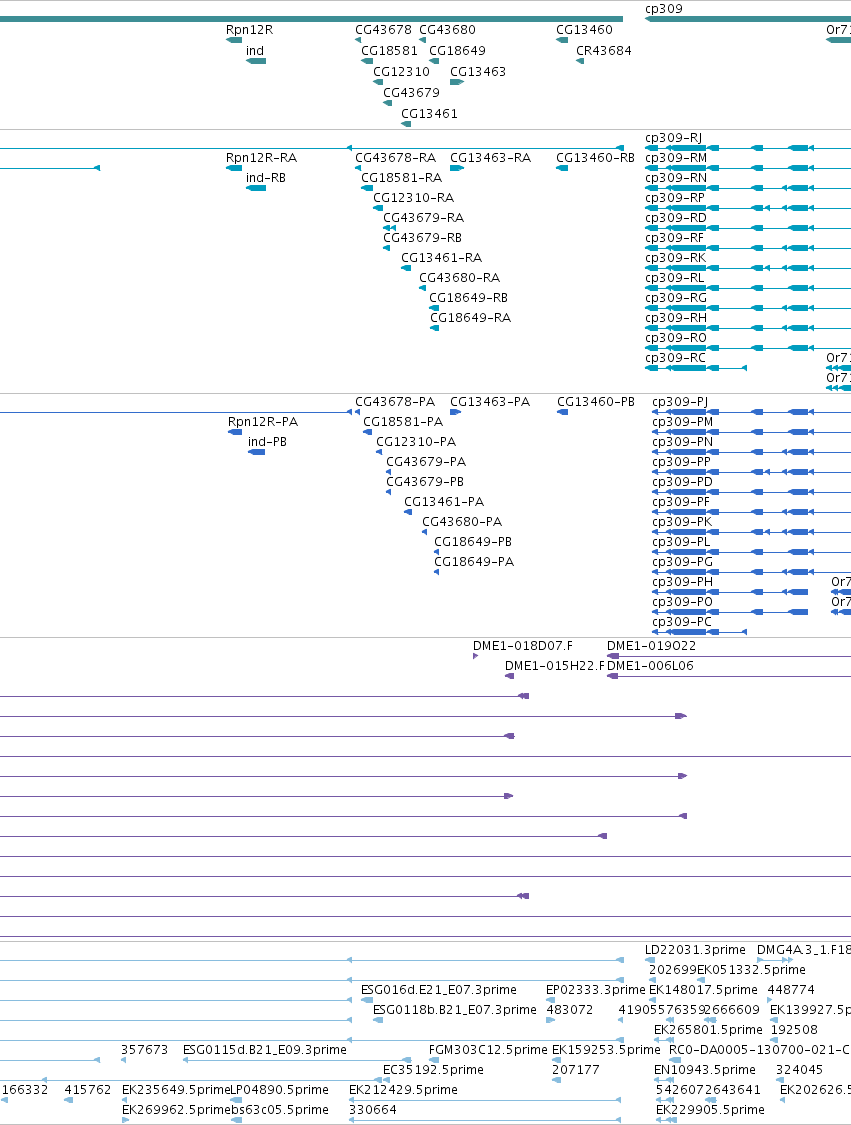Click polypeptide CG13461-PA
851x1125 pixels.
(444, 502)
